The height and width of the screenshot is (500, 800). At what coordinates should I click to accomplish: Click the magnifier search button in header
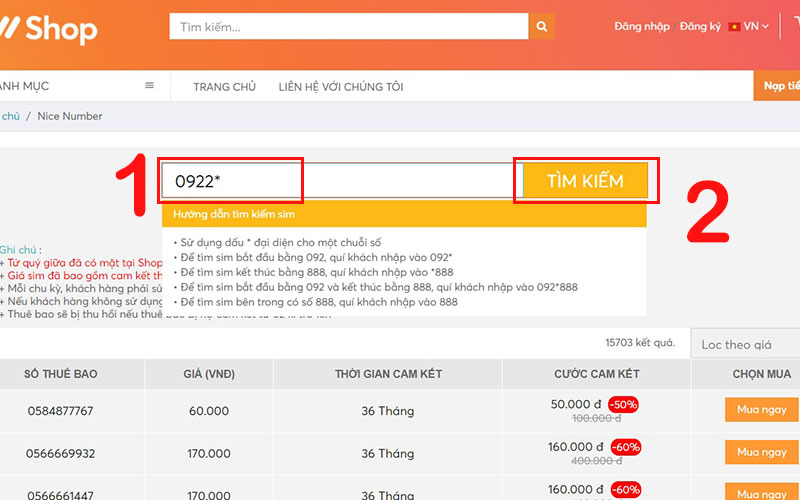(x=541, y=27)
